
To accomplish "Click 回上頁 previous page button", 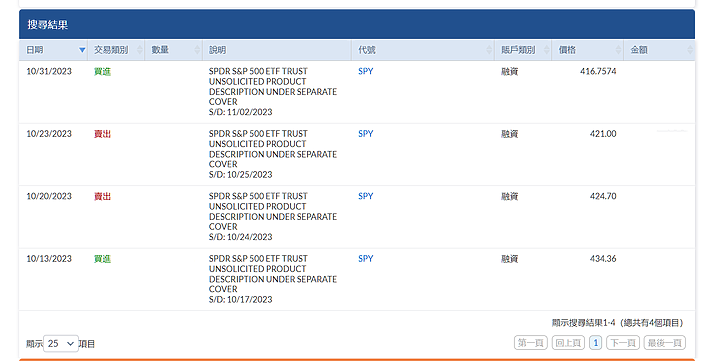I will coord(568,343).
